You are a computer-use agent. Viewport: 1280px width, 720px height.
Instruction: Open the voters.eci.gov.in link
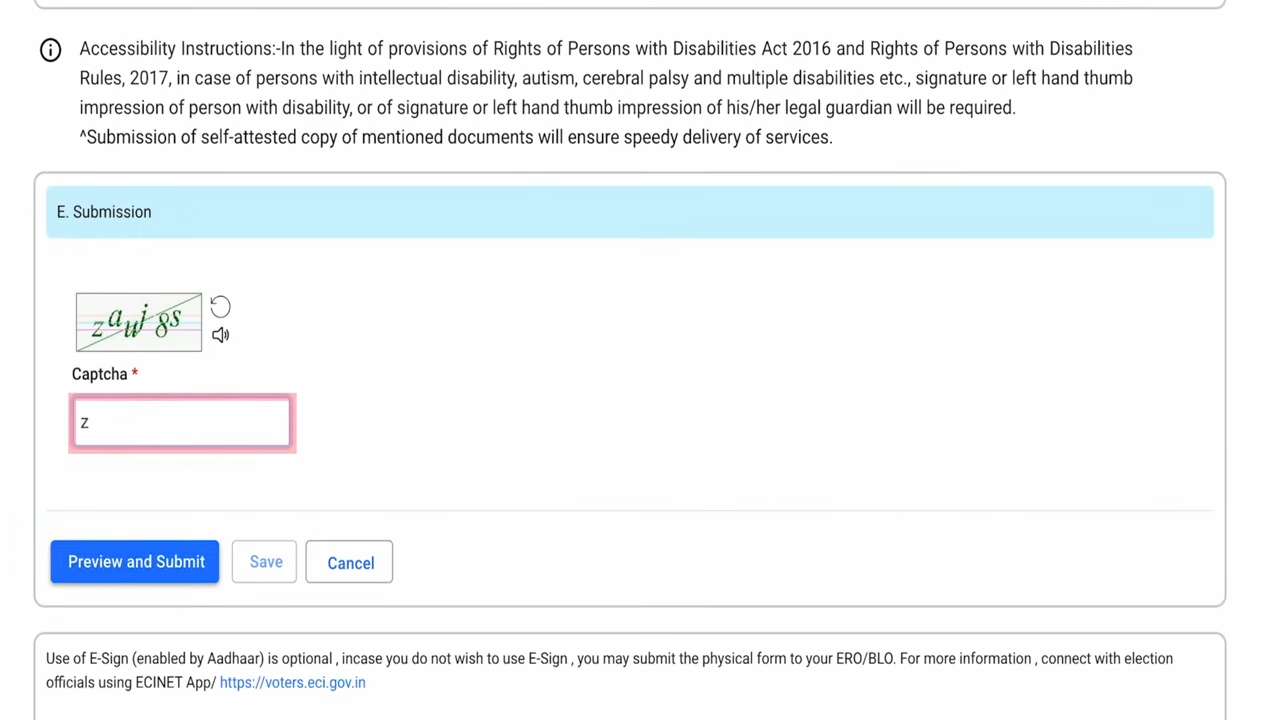(x=292, y=683)
